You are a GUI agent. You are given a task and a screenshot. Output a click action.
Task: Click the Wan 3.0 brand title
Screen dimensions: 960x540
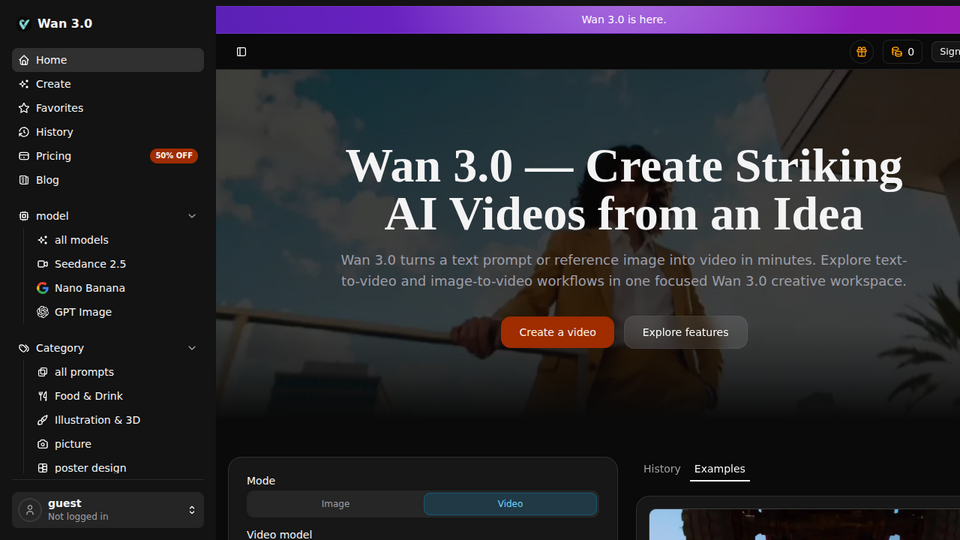pos(65,23)
